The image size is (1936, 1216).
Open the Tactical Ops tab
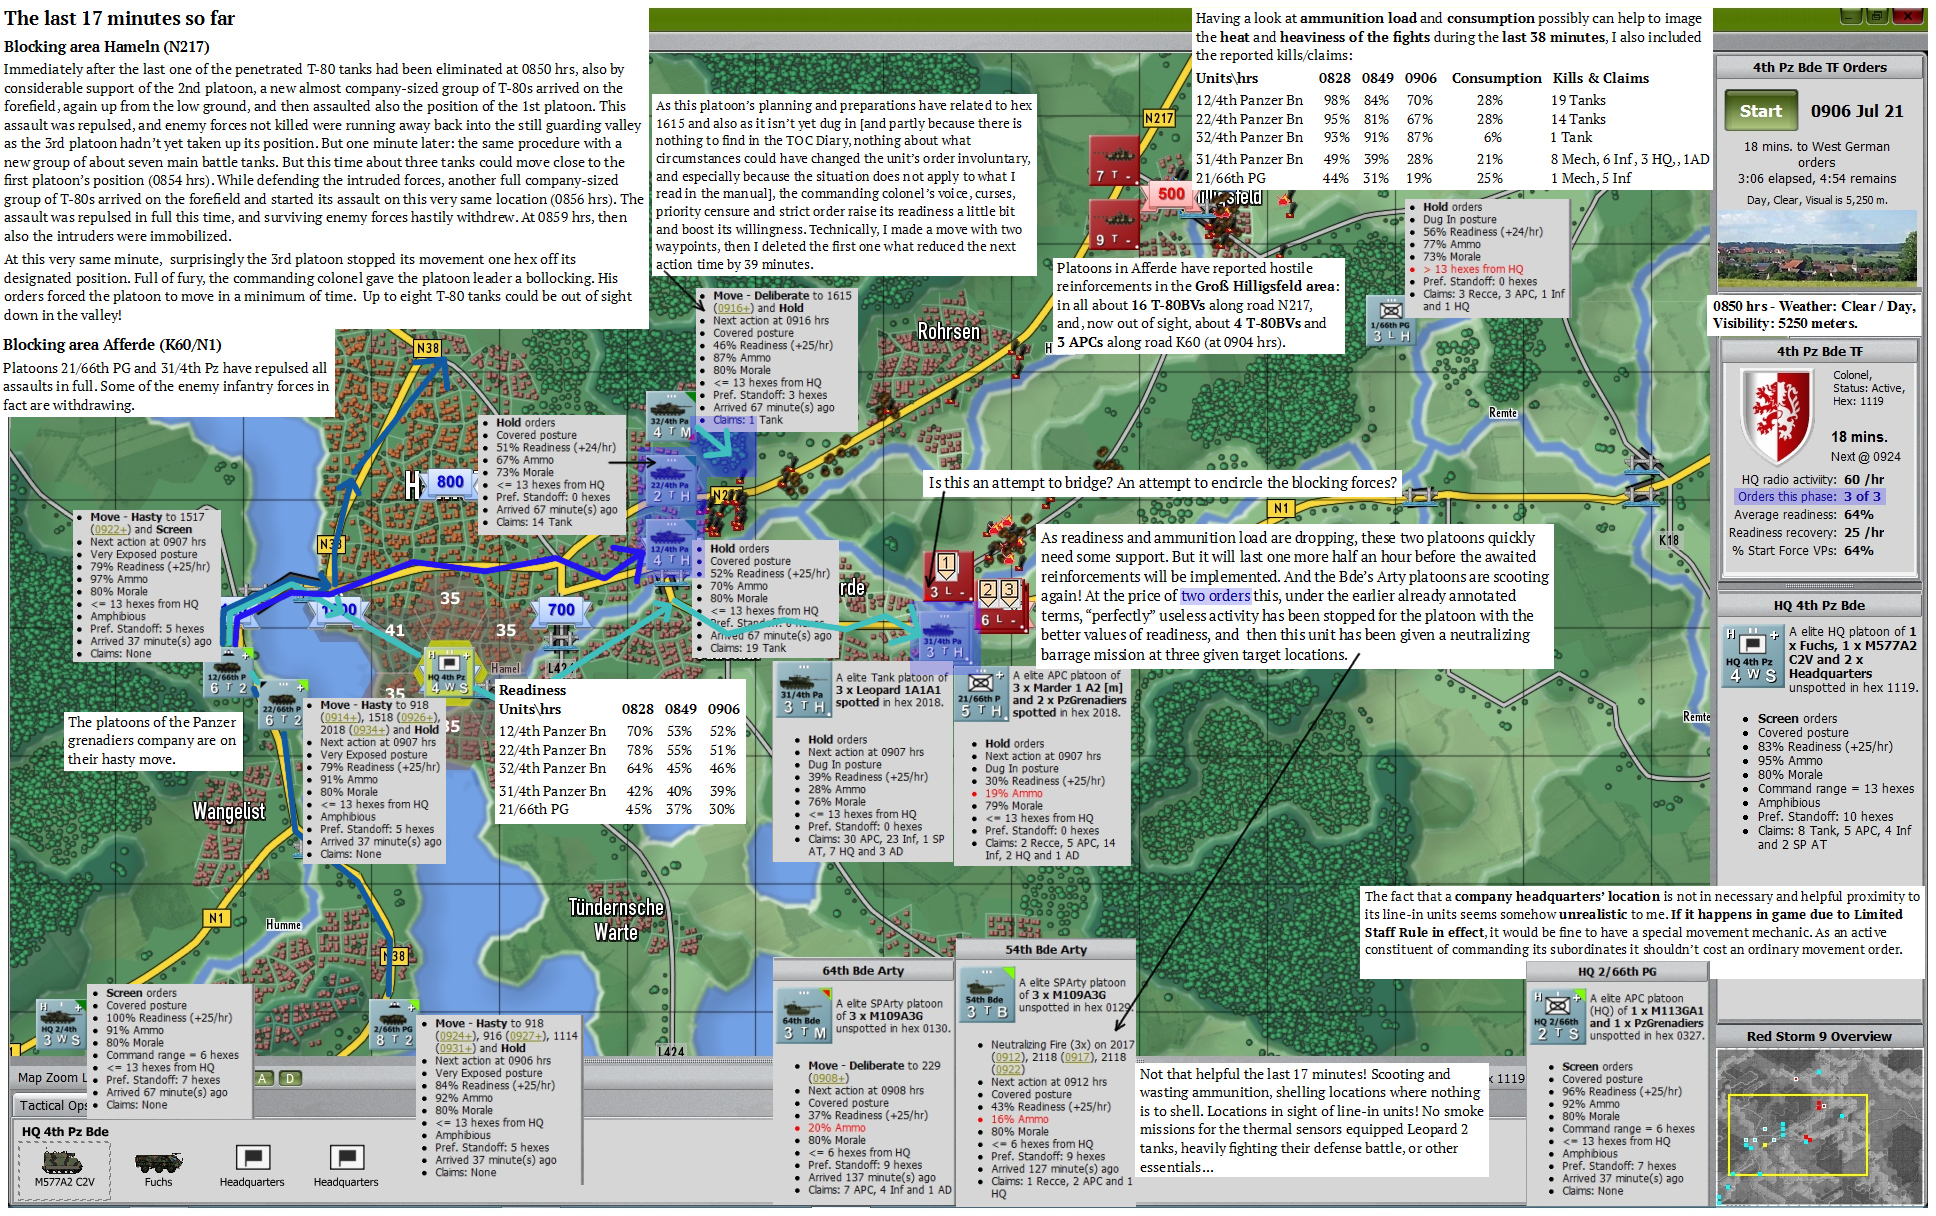[53, 1105]
